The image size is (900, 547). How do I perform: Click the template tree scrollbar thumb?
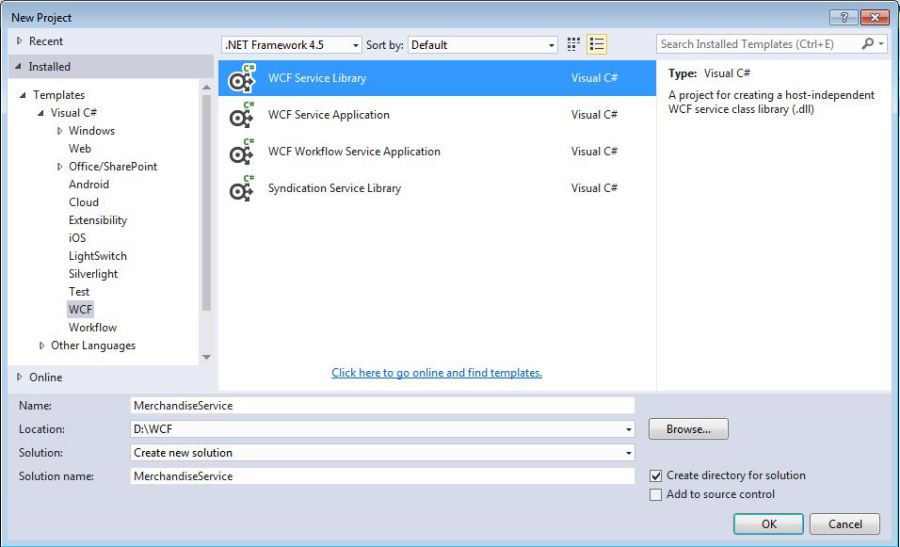pyautogui.click(x=207, y=203)
